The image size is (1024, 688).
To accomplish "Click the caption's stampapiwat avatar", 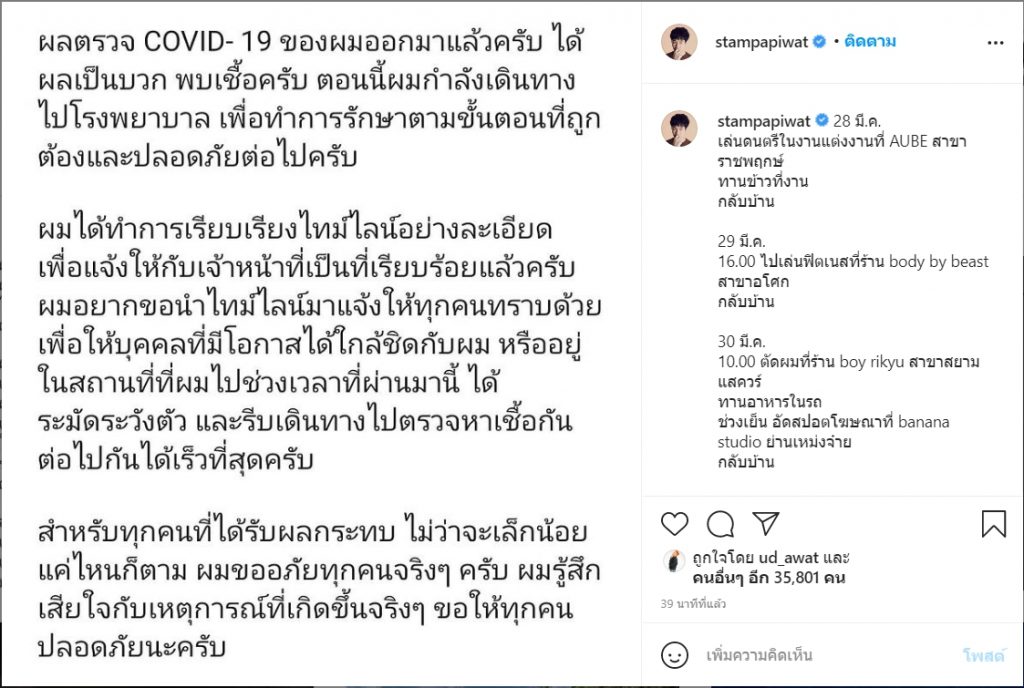I will (679, 128).
